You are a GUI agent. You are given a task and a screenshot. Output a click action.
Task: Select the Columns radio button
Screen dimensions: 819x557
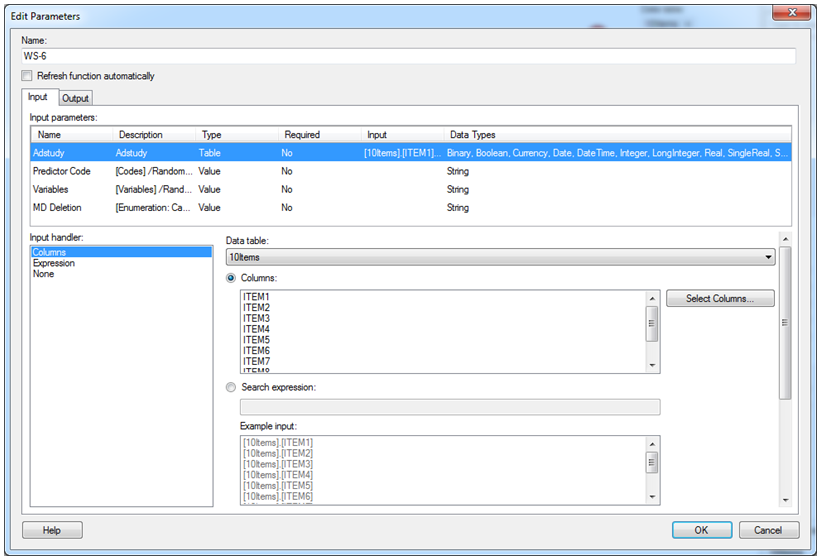point(232,277)
